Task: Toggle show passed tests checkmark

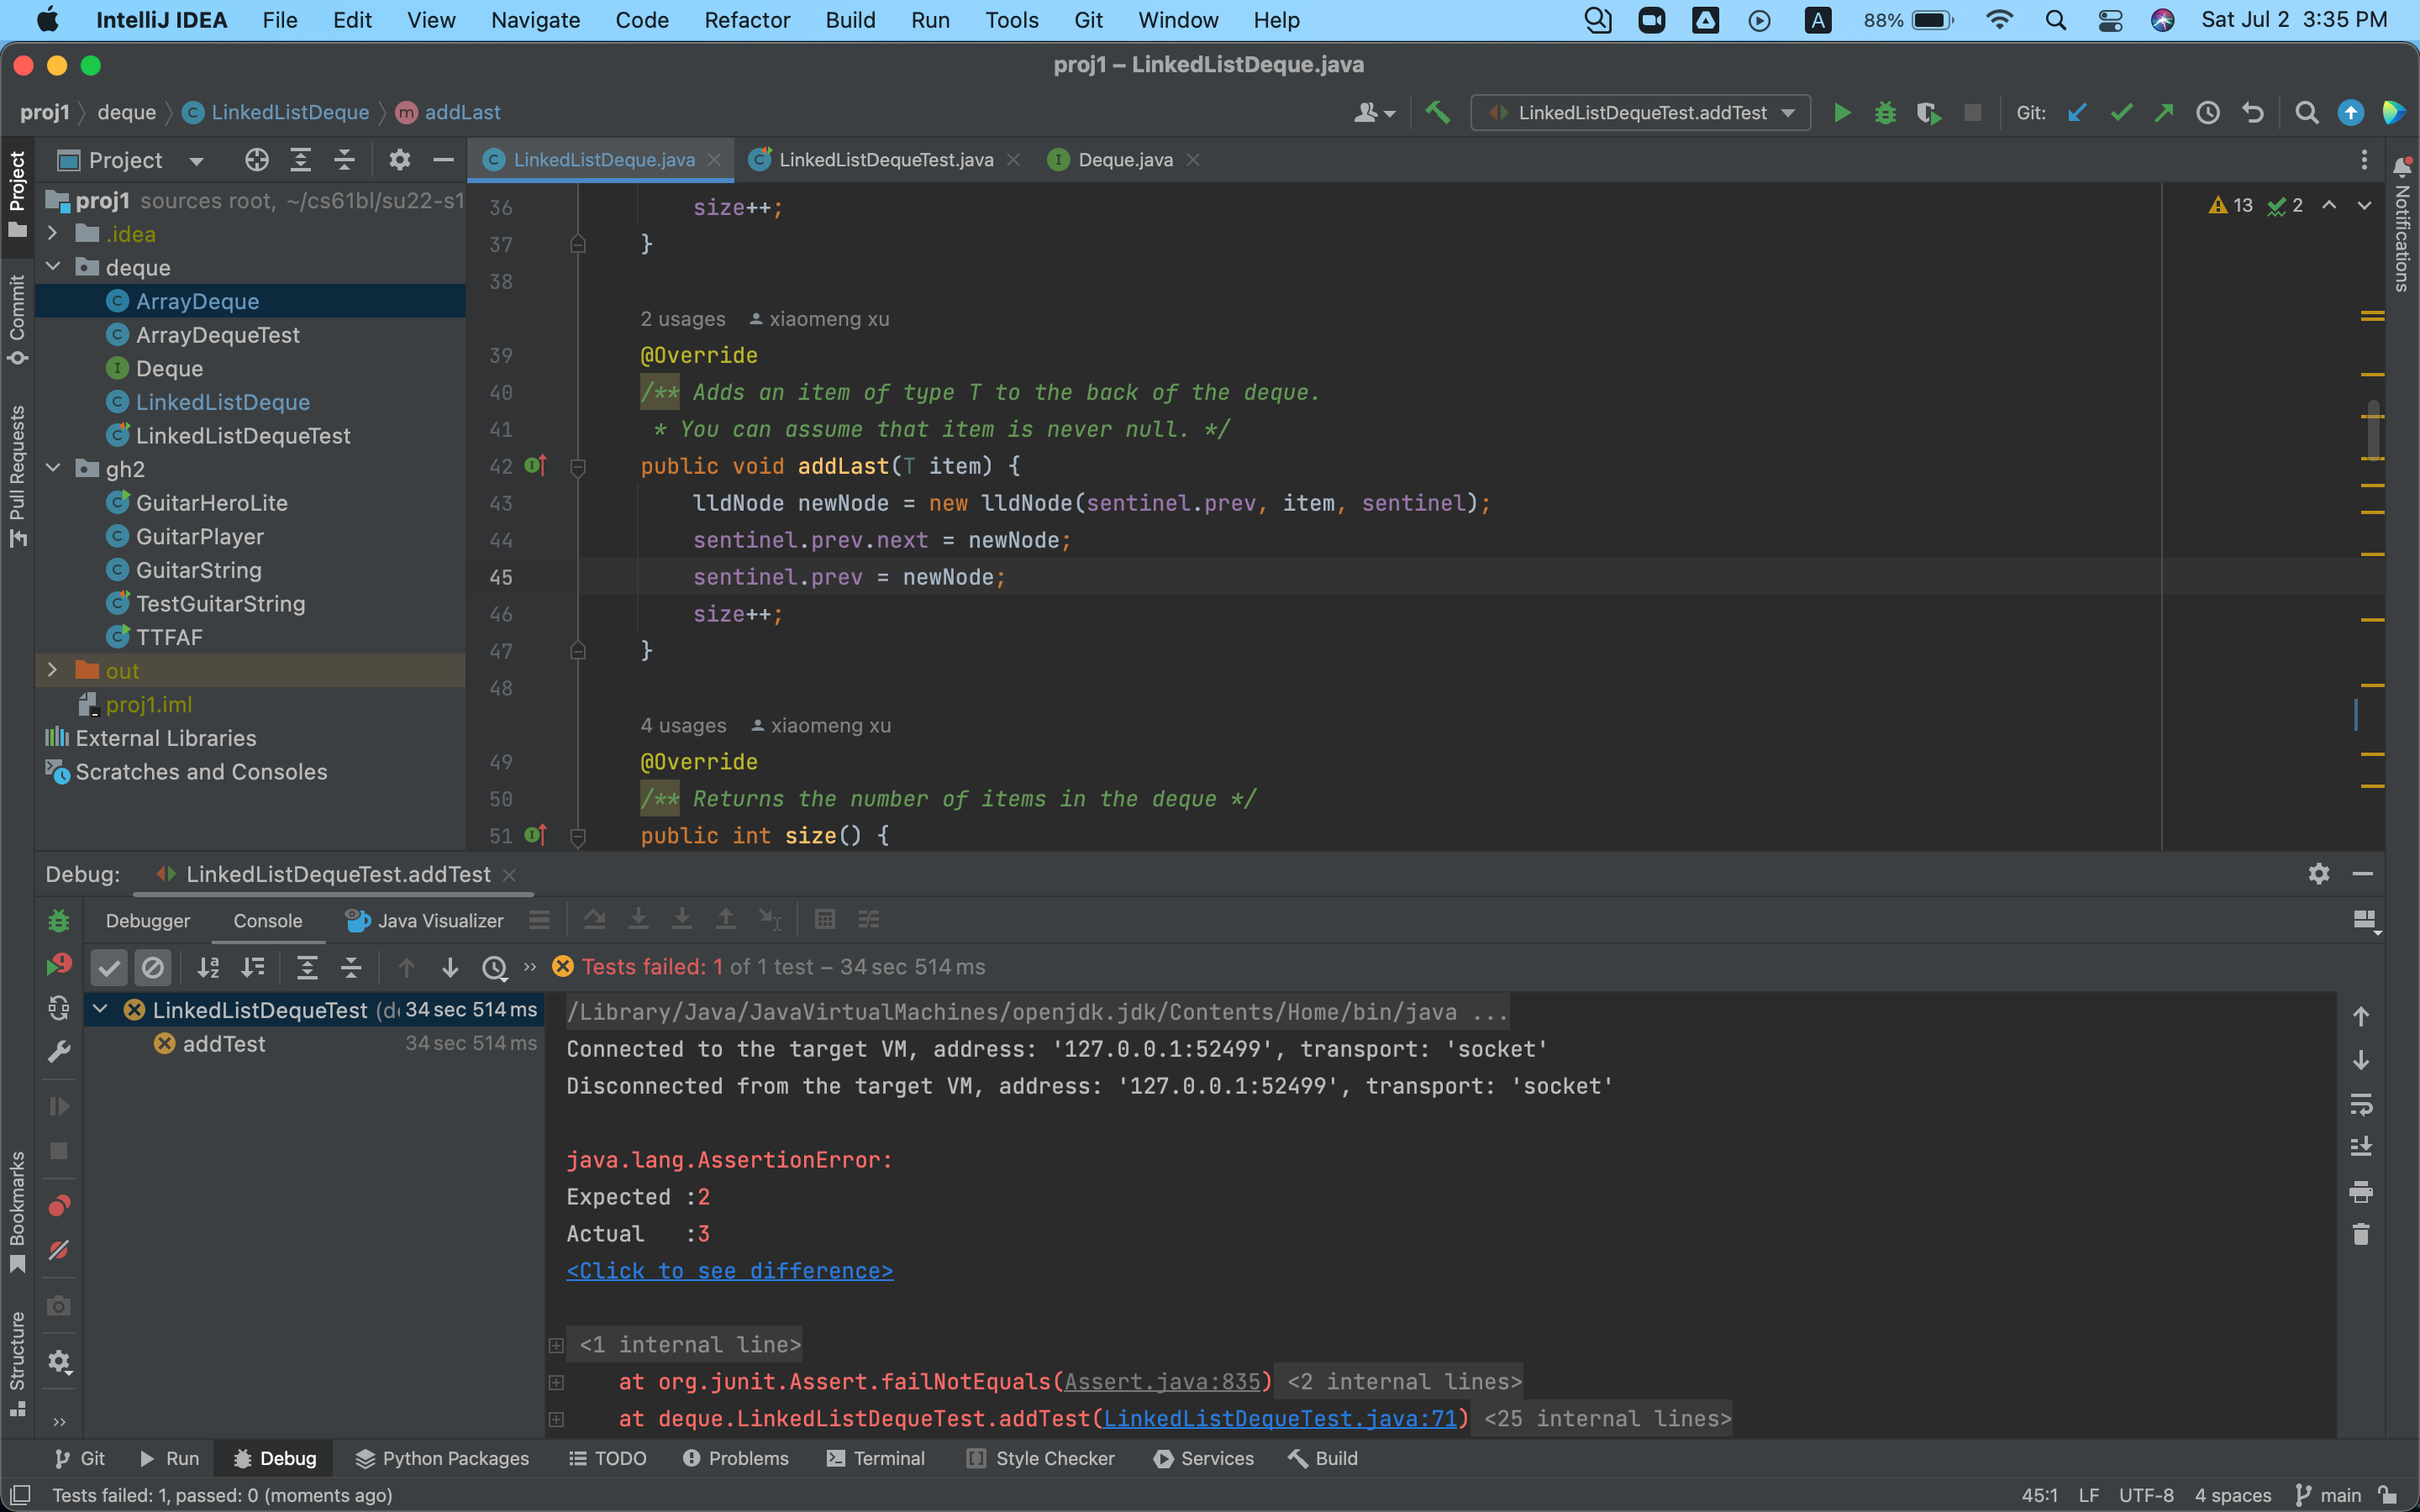Action: click(109, 967)
